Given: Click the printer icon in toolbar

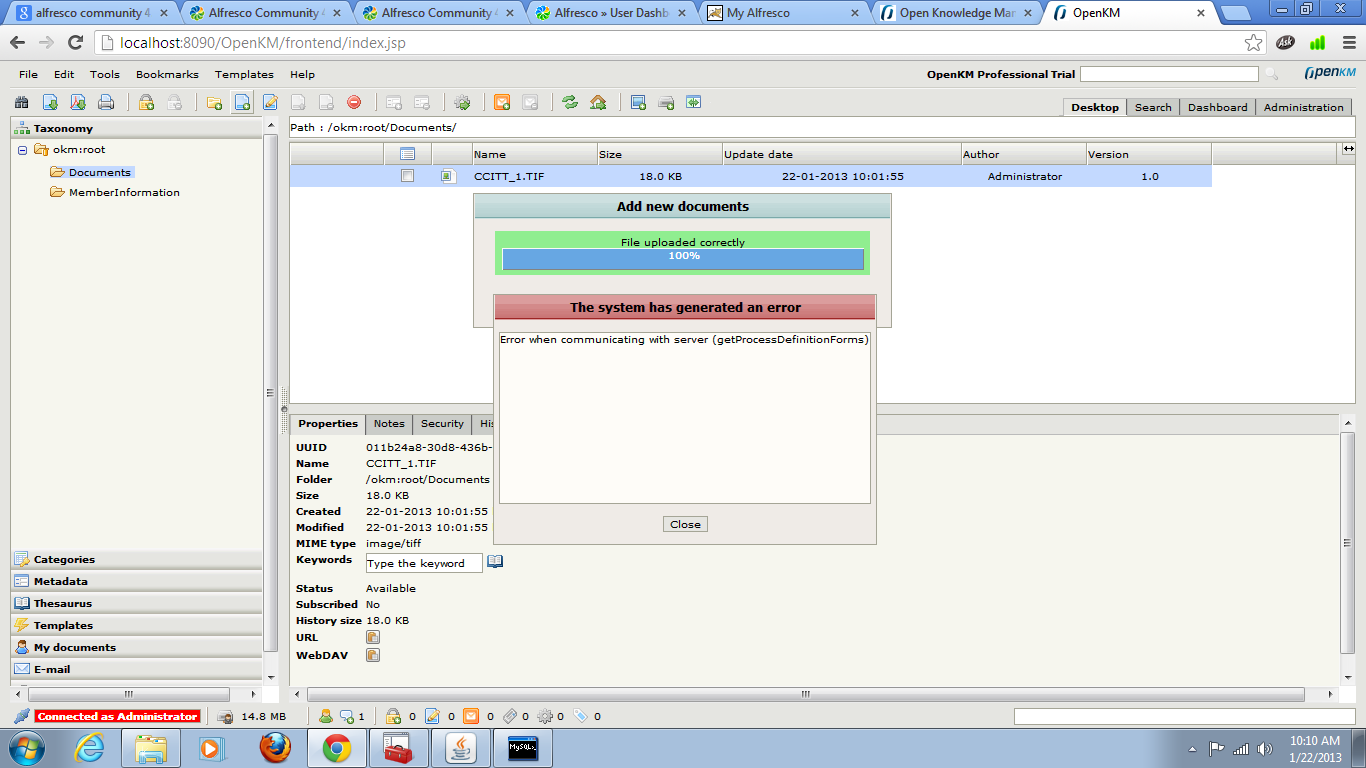Looking at the screenshot, I should coord(106,102).
